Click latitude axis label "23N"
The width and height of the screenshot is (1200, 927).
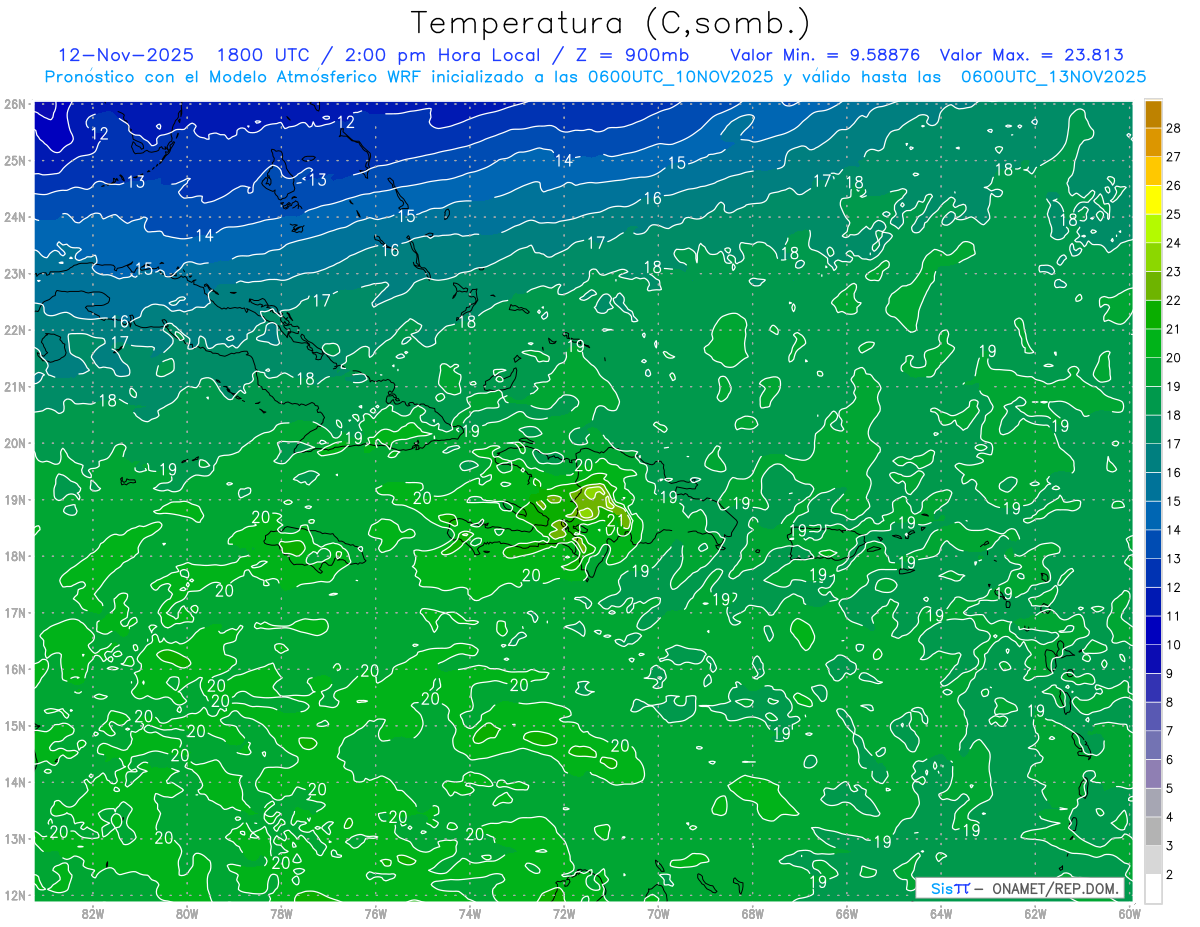tap(15, 274)
